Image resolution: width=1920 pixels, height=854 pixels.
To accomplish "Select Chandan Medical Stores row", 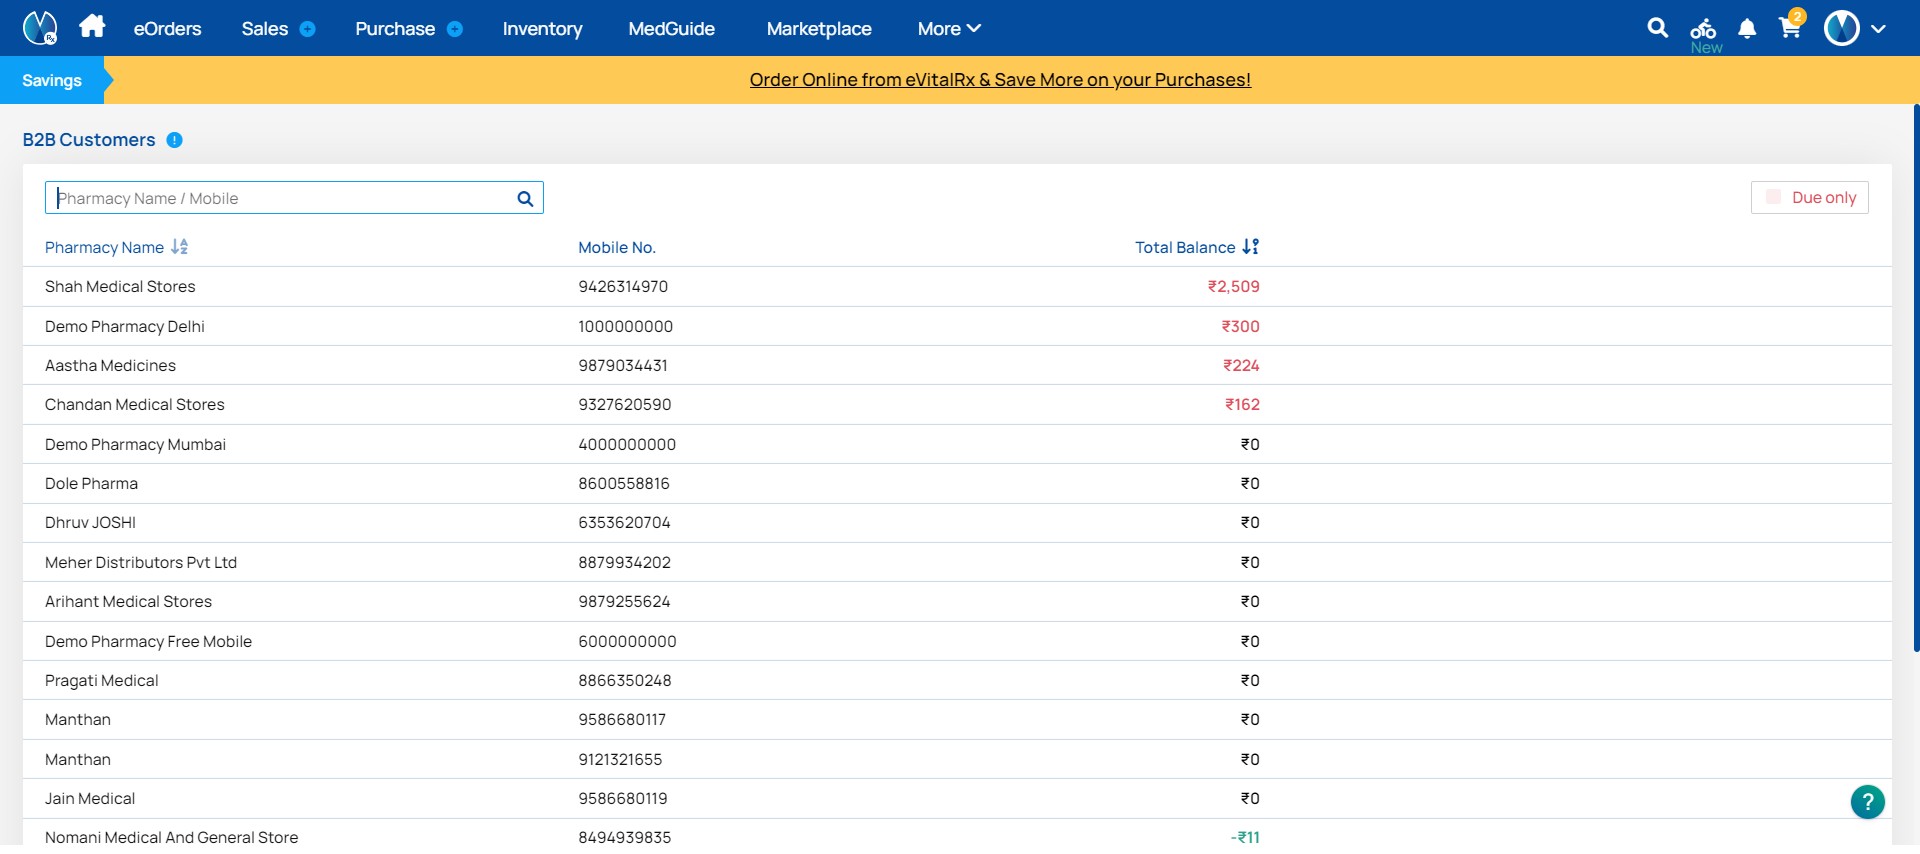I will (957, 404).
